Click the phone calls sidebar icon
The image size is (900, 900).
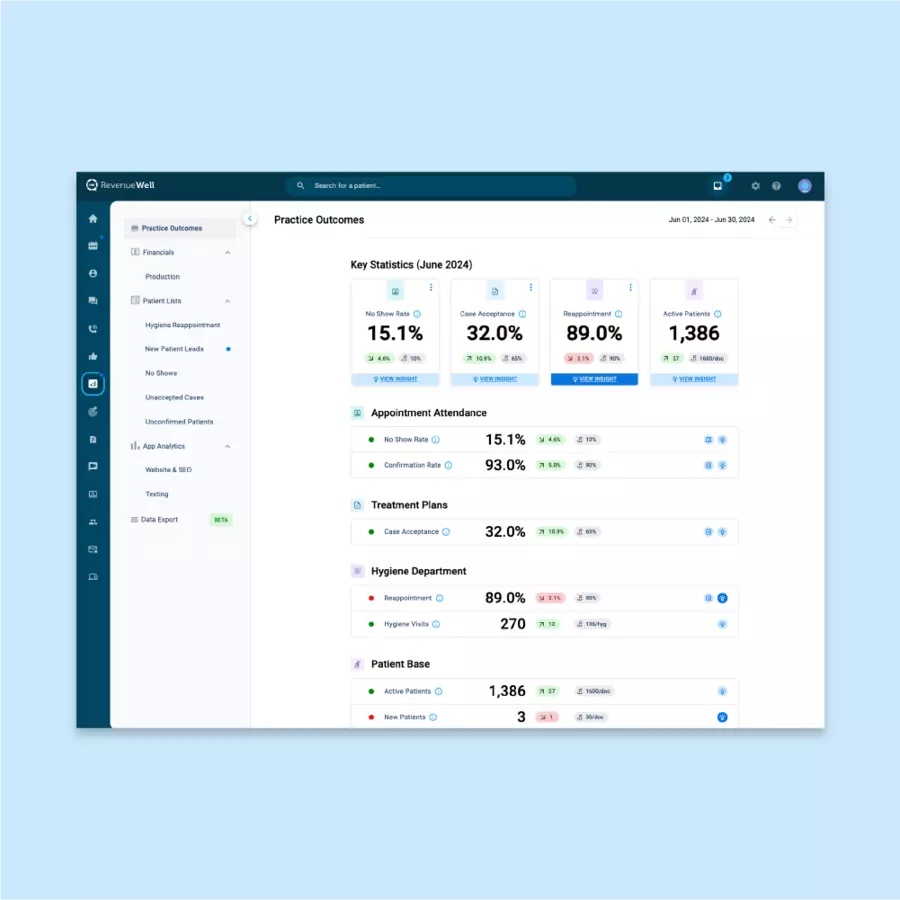pyautogui.click(x=93, y=328)
